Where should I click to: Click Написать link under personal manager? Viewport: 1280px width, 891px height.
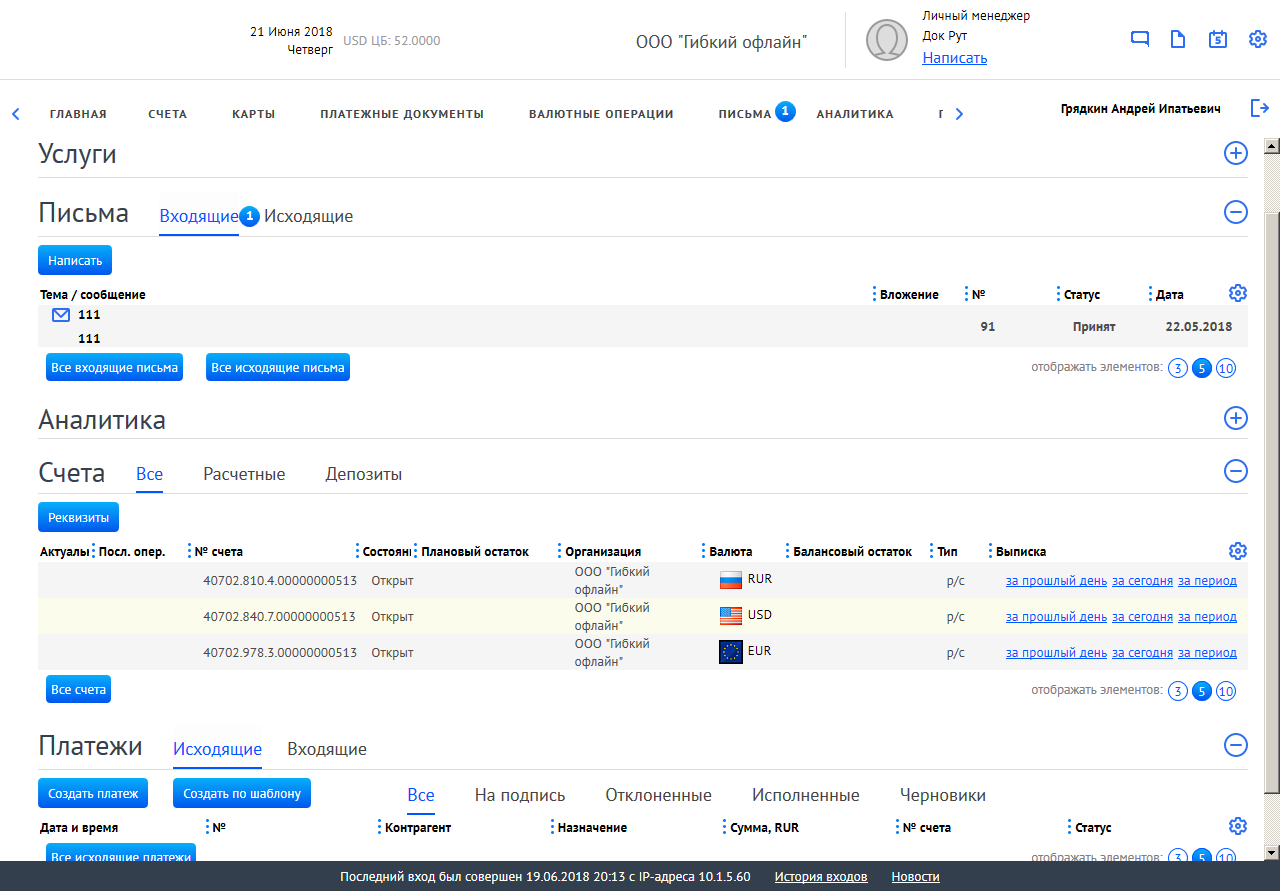point(955,58)
